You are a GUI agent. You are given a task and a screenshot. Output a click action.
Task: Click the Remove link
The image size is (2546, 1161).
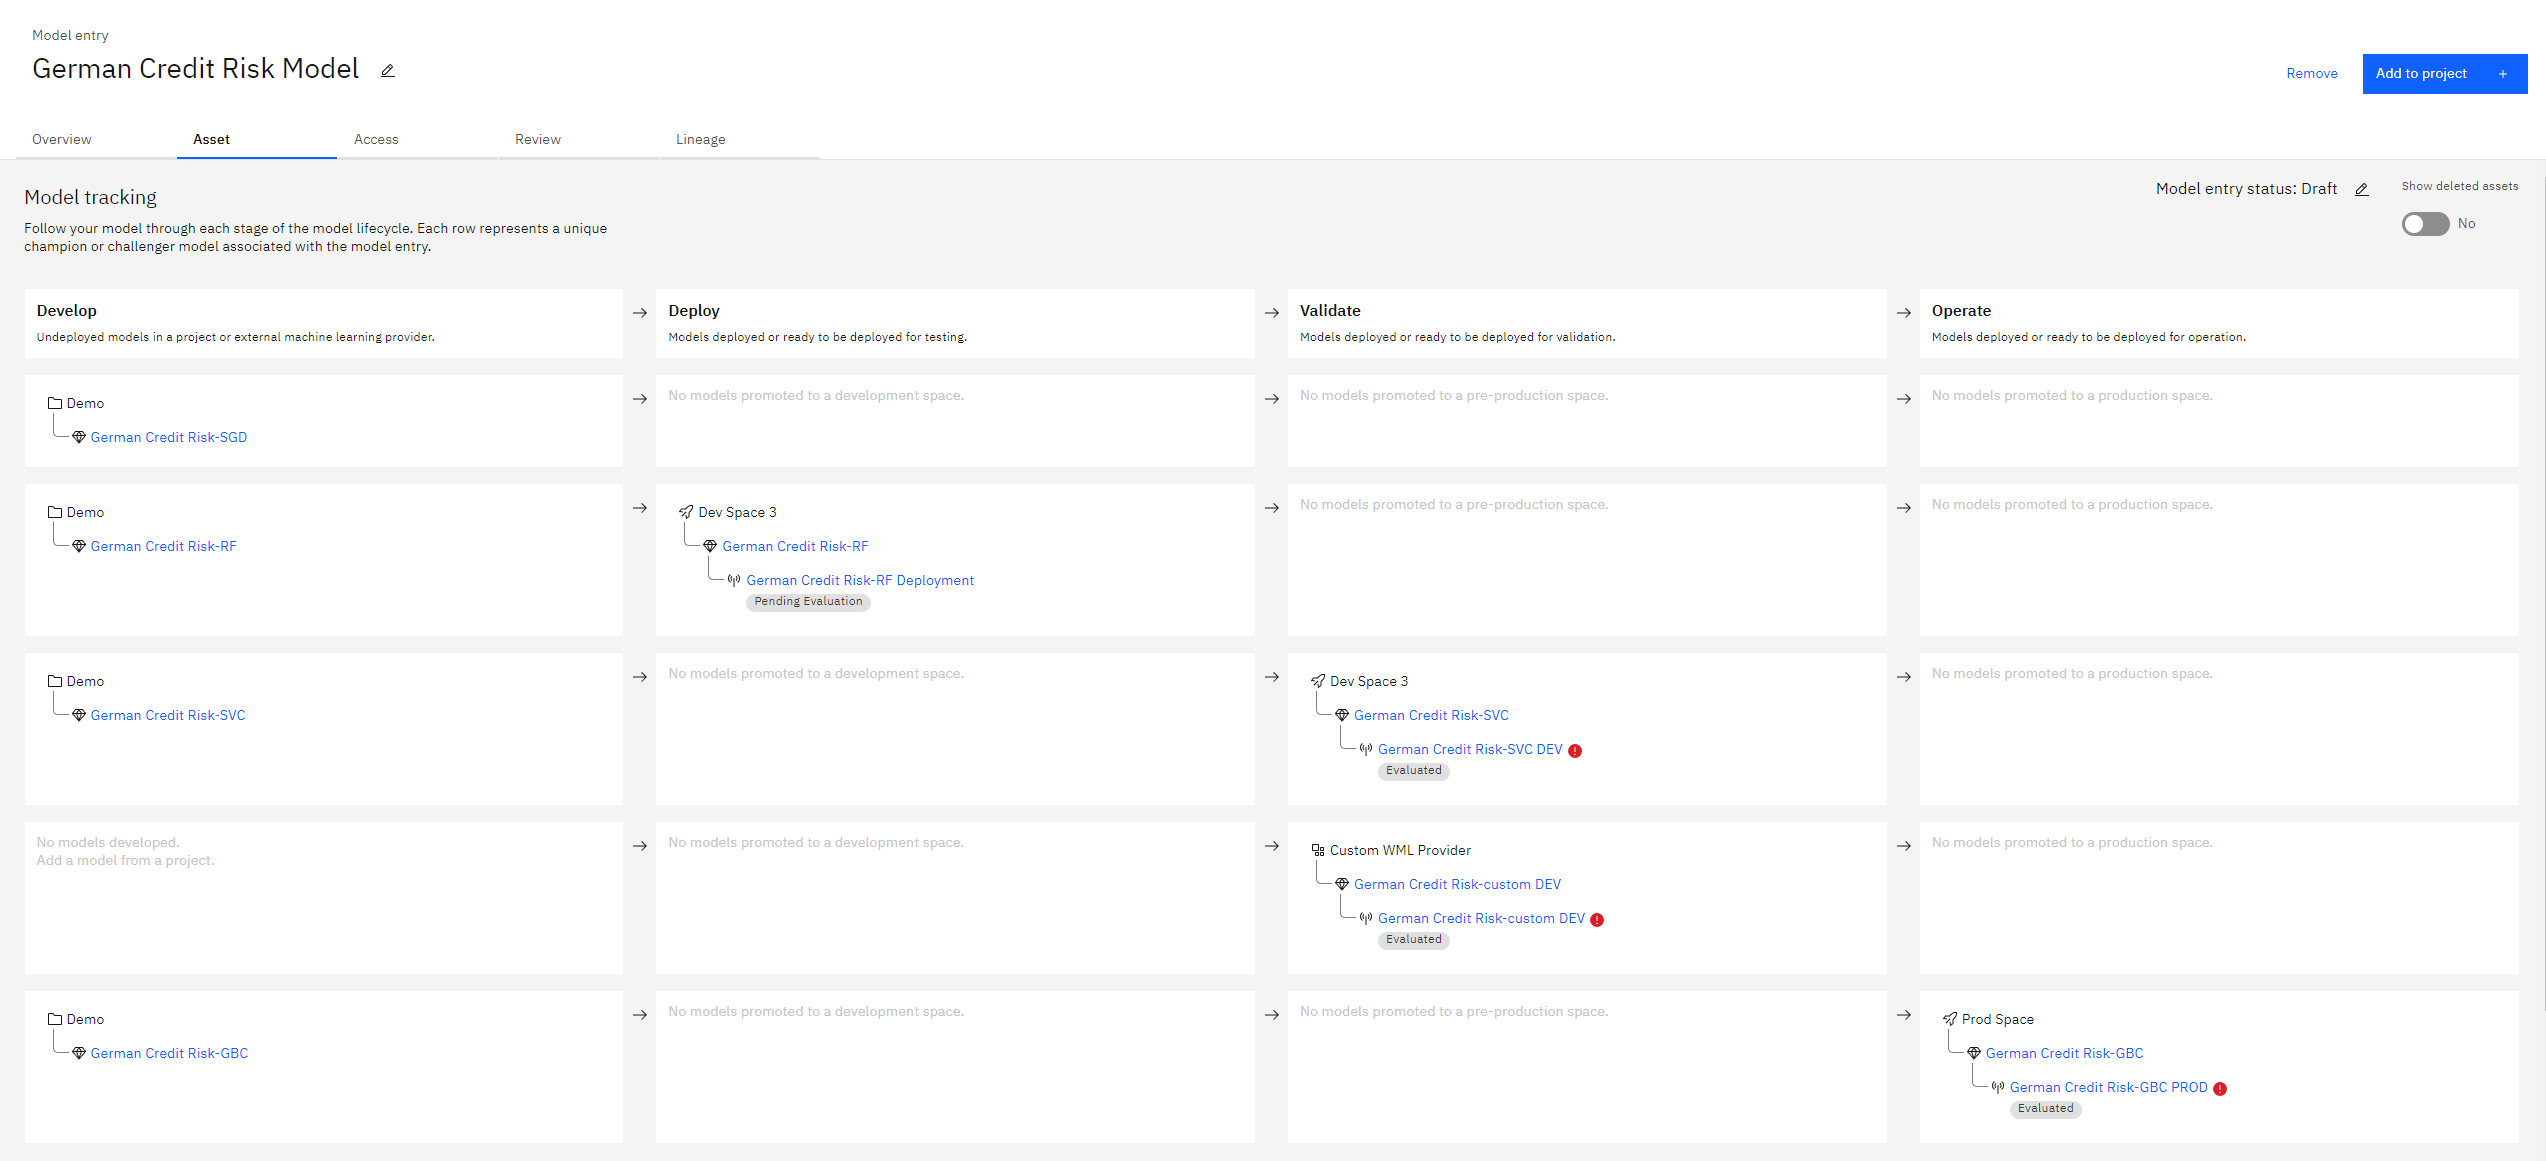click(2312, 74)
